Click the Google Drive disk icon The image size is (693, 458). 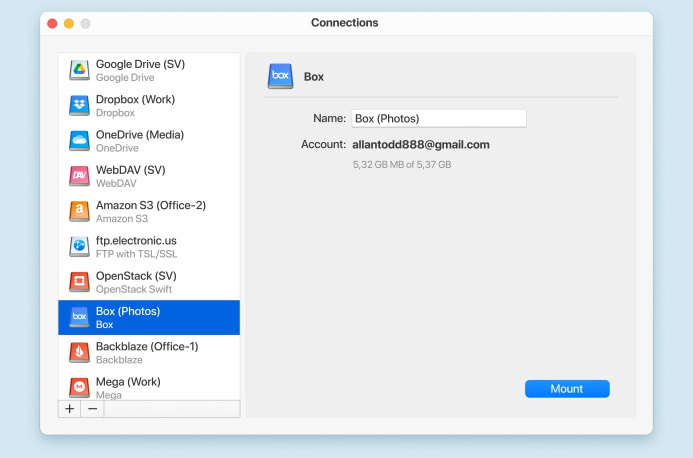(x=80, y=70)
